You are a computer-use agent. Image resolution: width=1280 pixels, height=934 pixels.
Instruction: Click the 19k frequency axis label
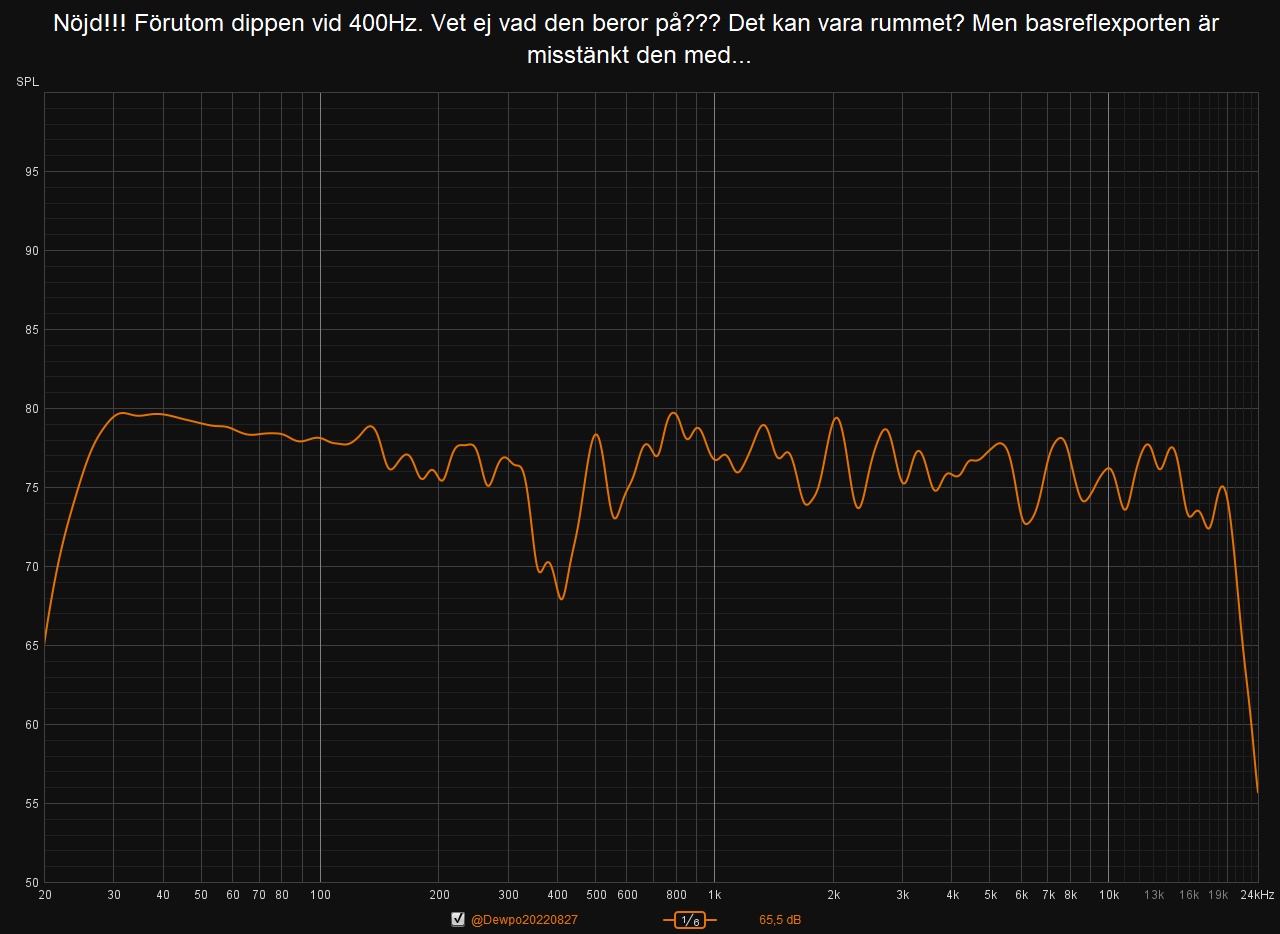point(1218,895)
